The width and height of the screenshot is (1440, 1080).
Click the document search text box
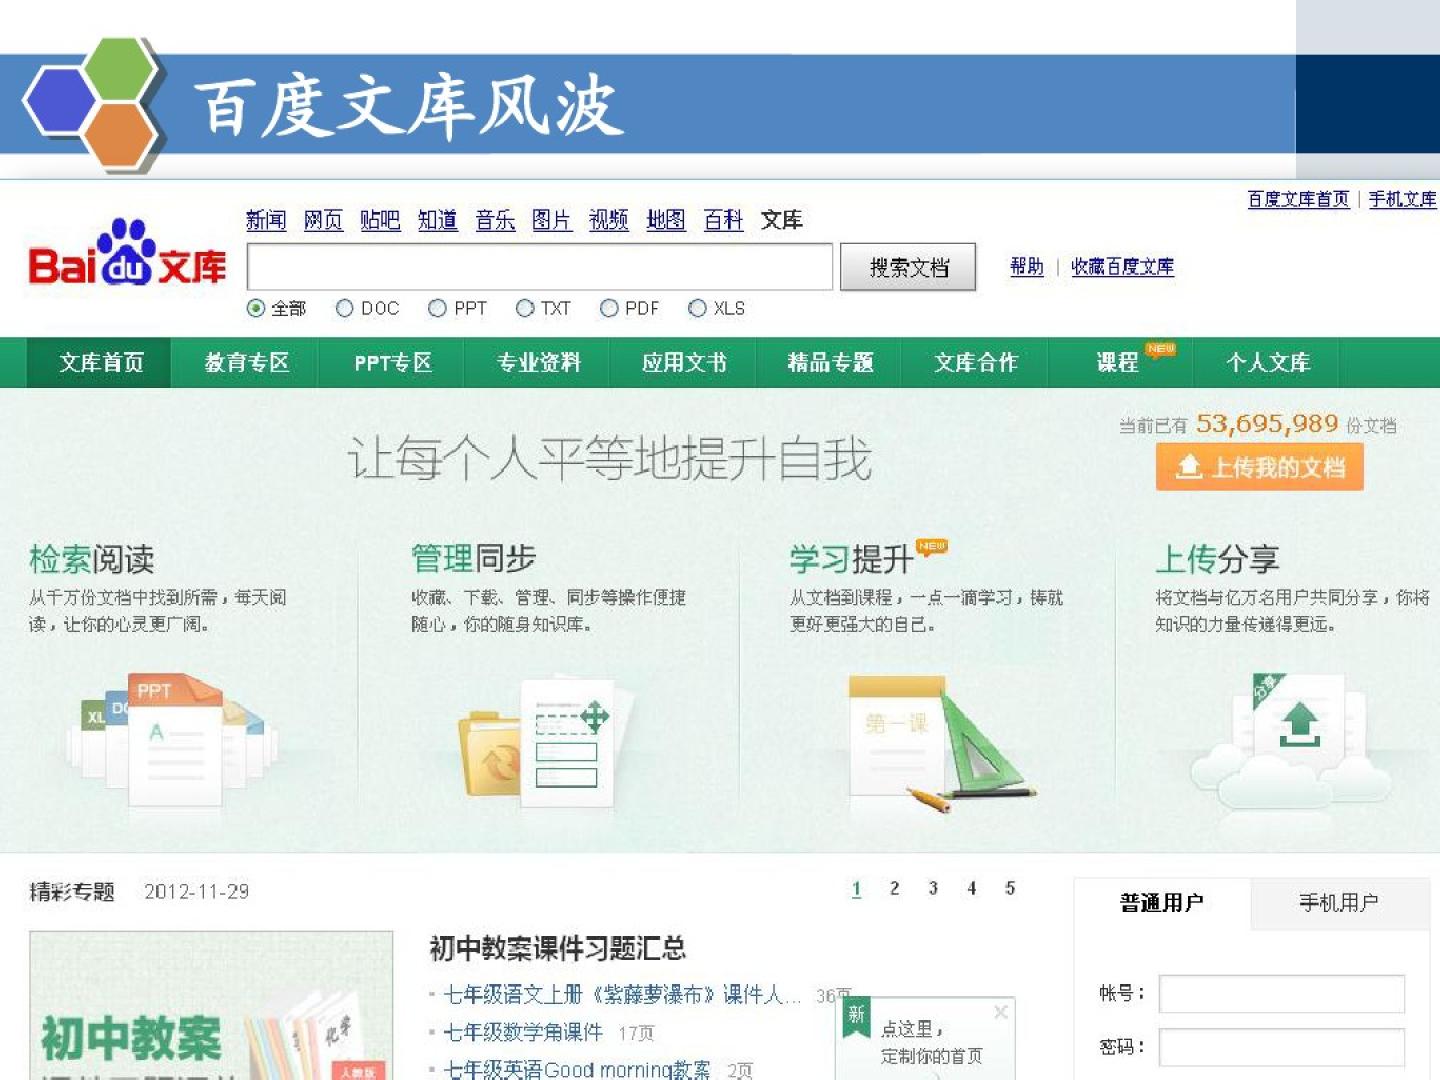[x=540, y=267]
